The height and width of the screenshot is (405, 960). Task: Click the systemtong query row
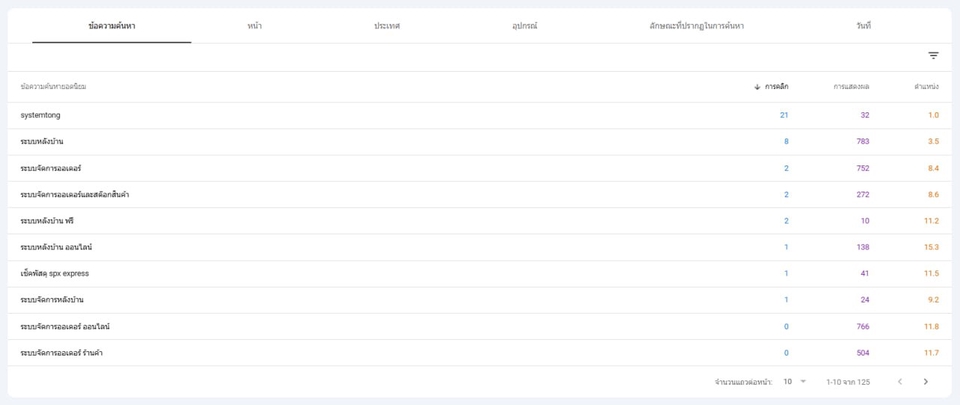point(40,115)
